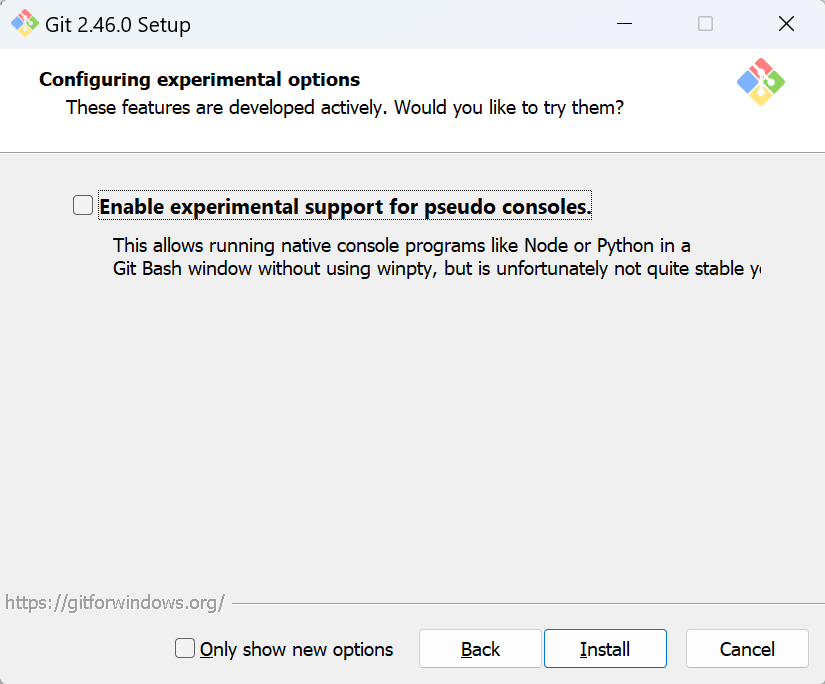825x684 pixels.
Task: Close the Git 2.46.0 Setup window
Action: click(786, 24)
